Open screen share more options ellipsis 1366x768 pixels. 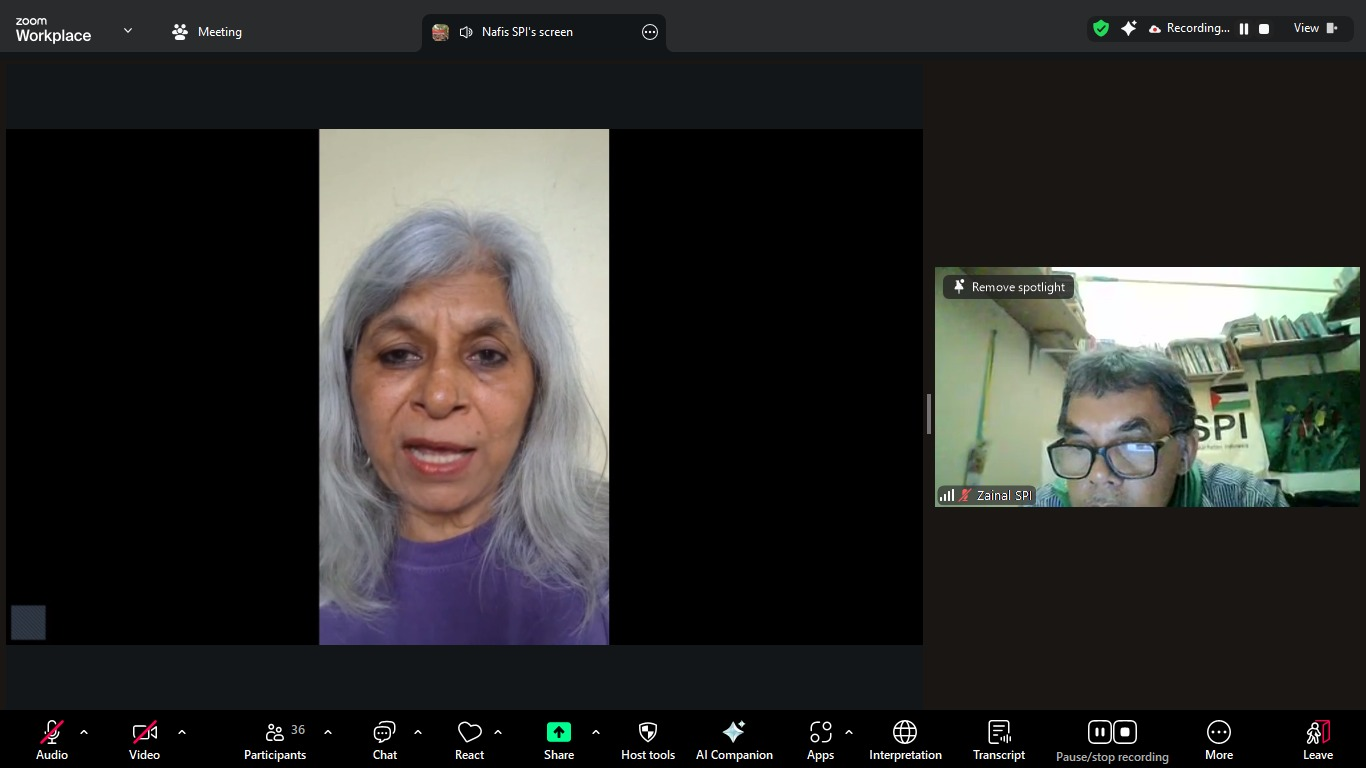coord(650,32)
